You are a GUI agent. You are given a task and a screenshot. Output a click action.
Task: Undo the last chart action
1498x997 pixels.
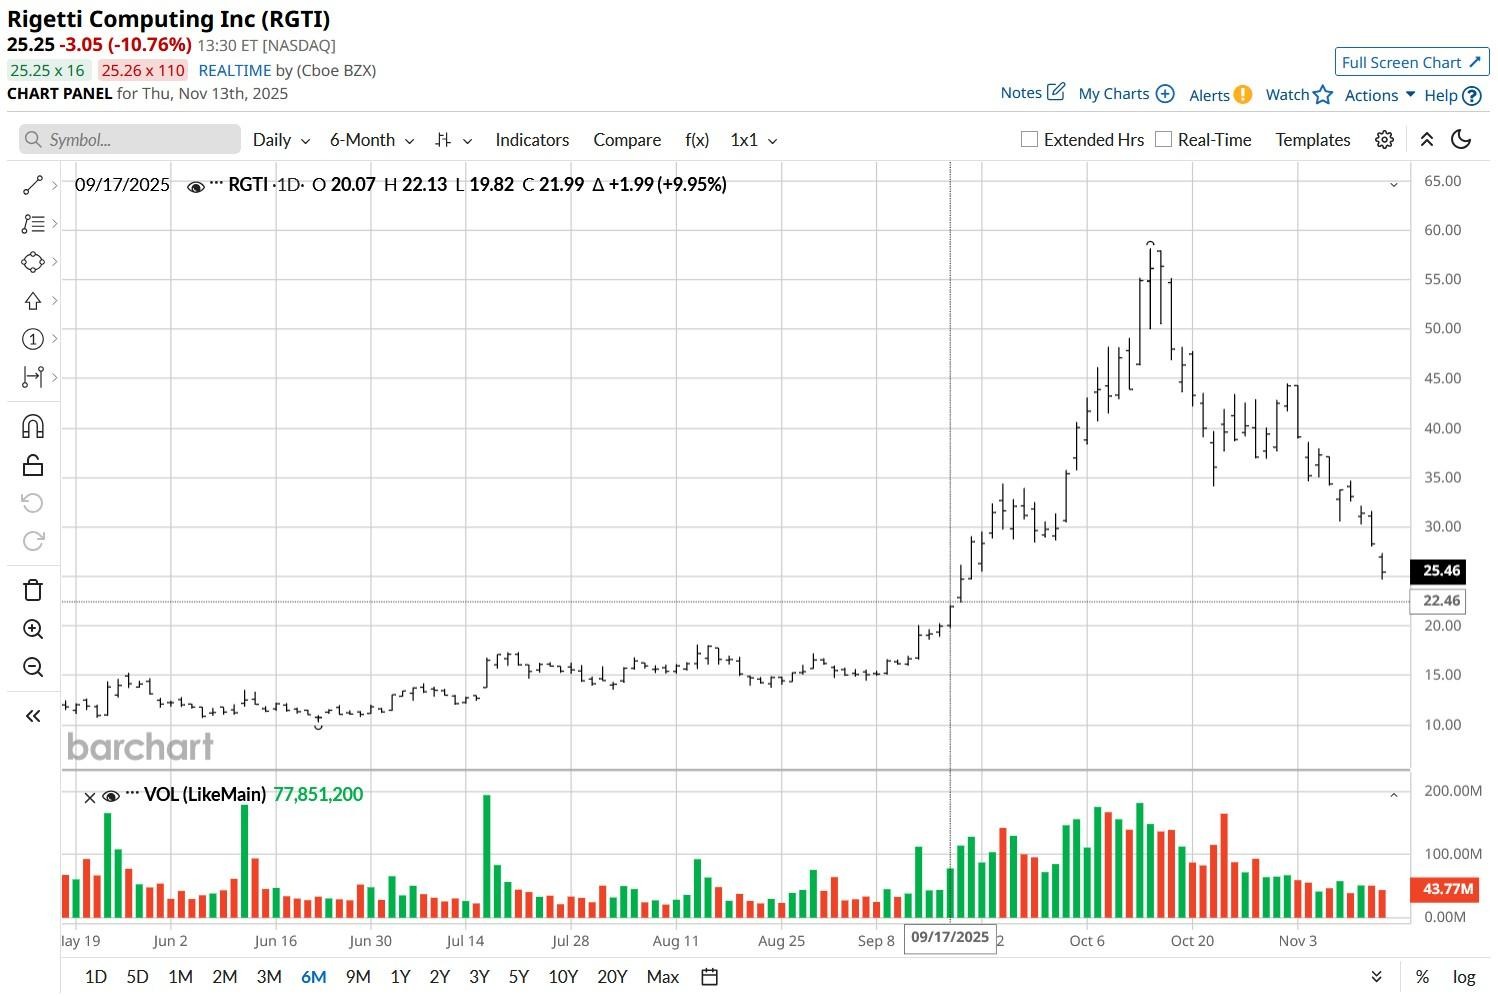pos(32,503)
